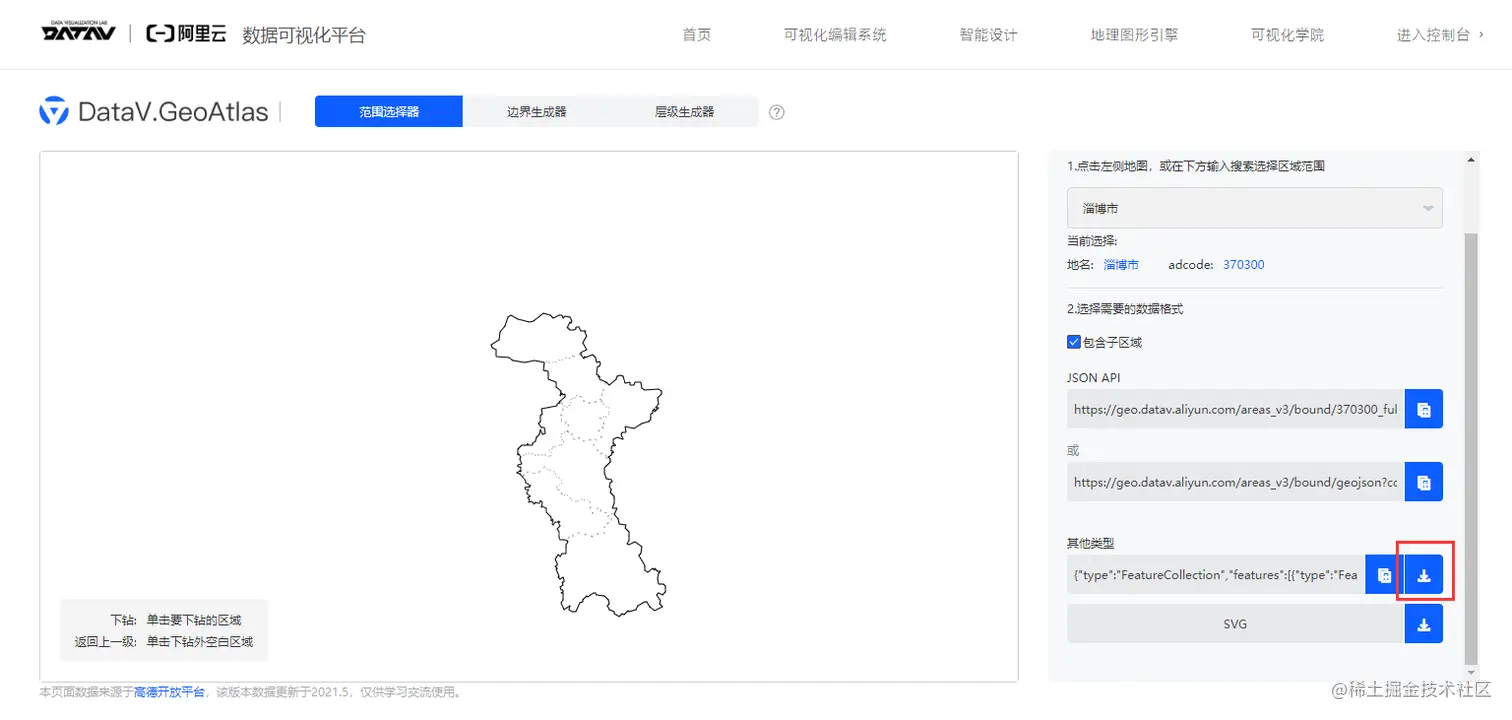Expand the 进入控制台 menu arrow
1512x720 pixels.
[x=1480, y=35]
